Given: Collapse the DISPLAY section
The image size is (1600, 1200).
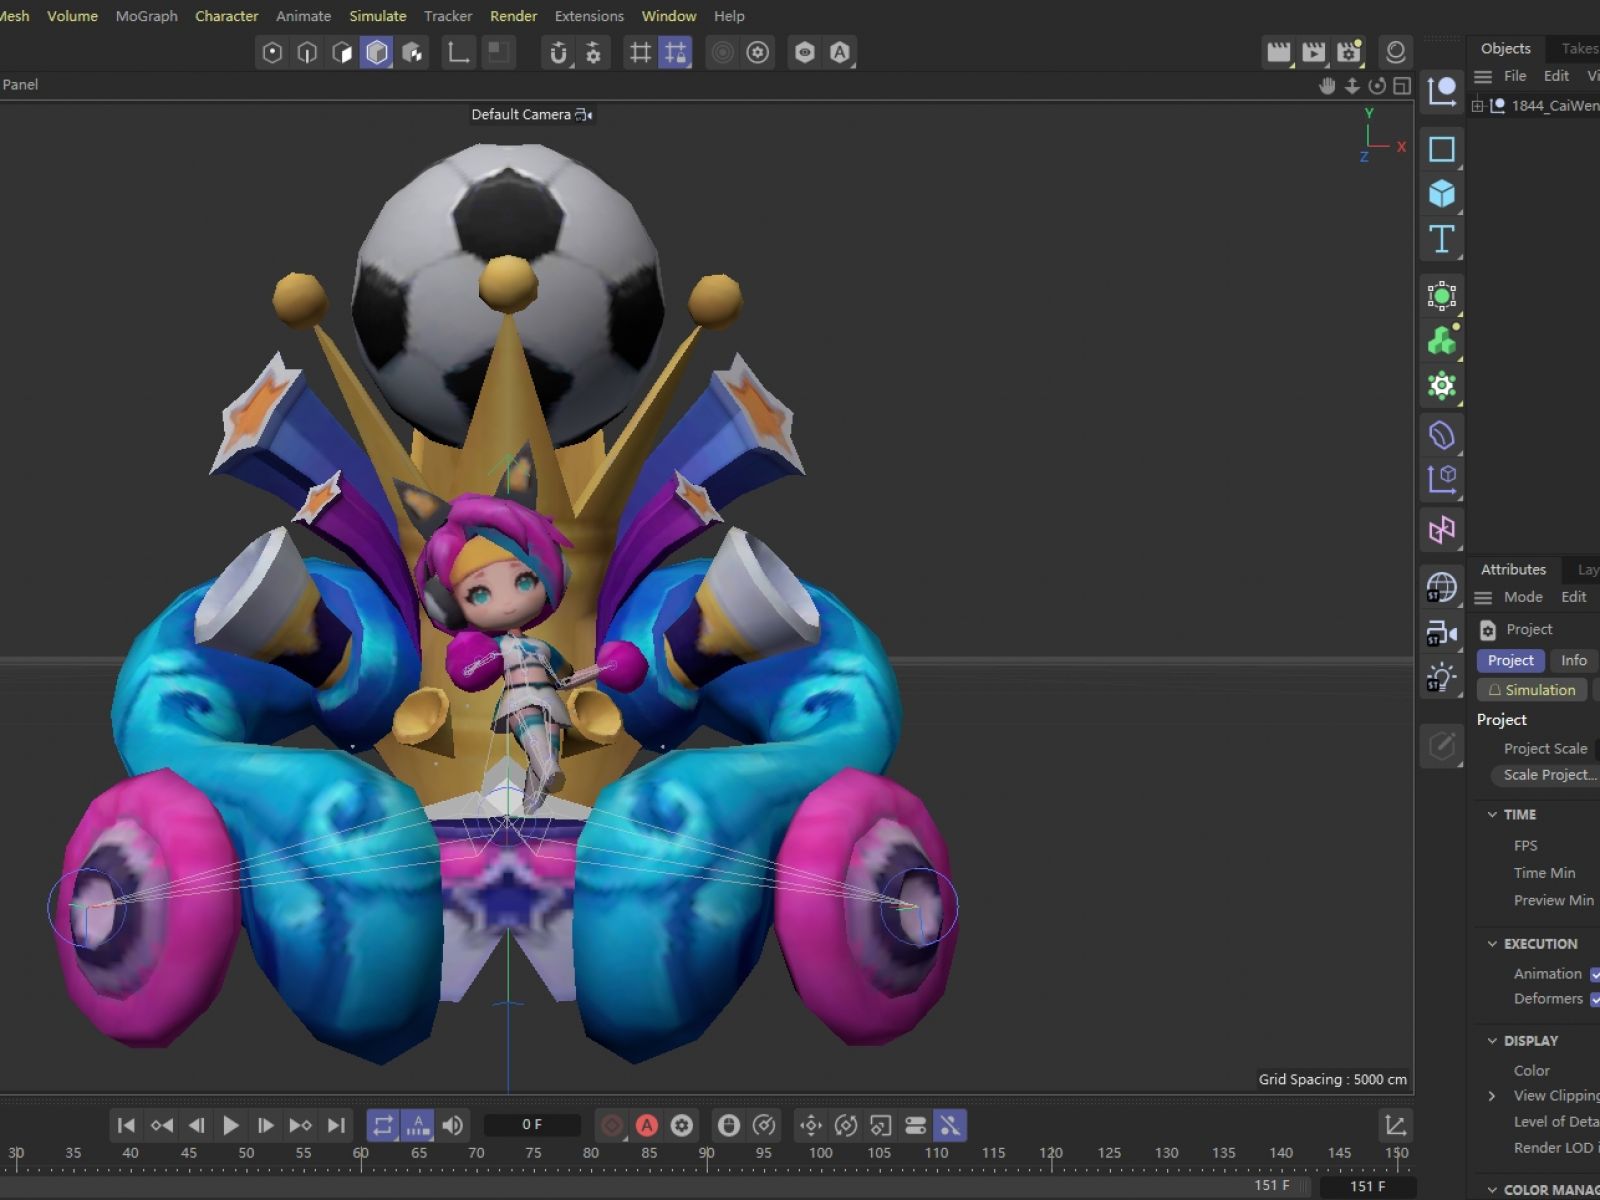Looking at the screenshot, I should pos(1492,1041).
